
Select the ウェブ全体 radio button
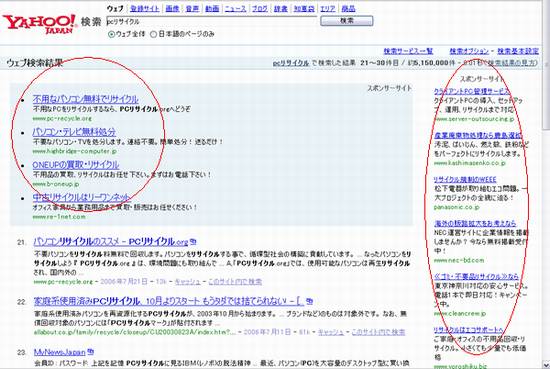[112, 34]
